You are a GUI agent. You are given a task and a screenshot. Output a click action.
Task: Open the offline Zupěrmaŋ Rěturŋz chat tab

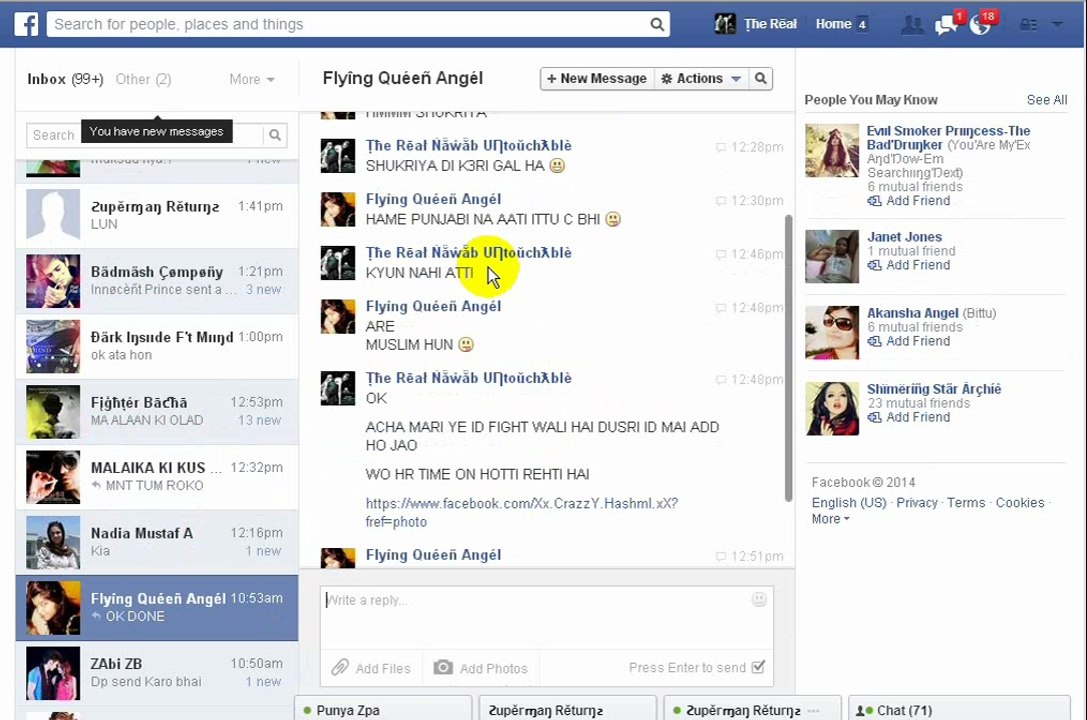point(568,710)
